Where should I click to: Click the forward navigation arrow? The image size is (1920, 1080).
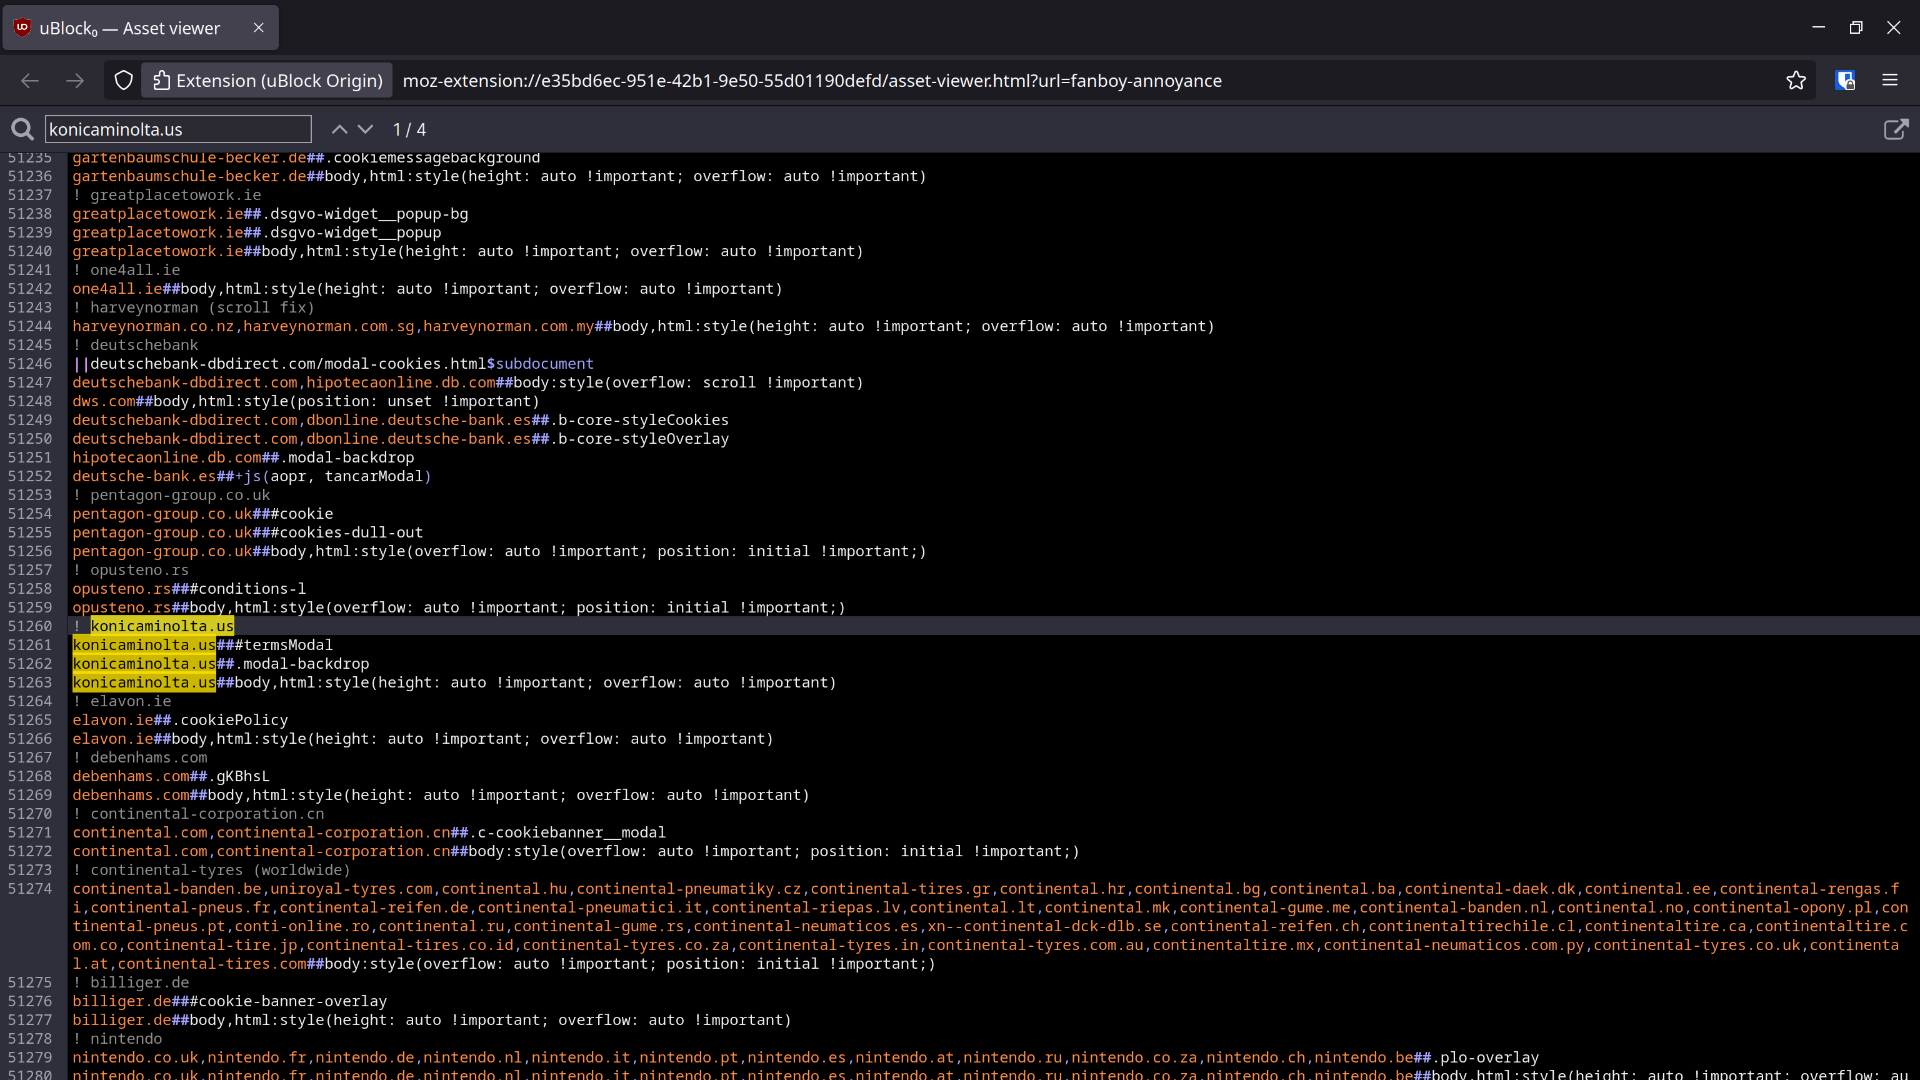[x=75, y=81]
